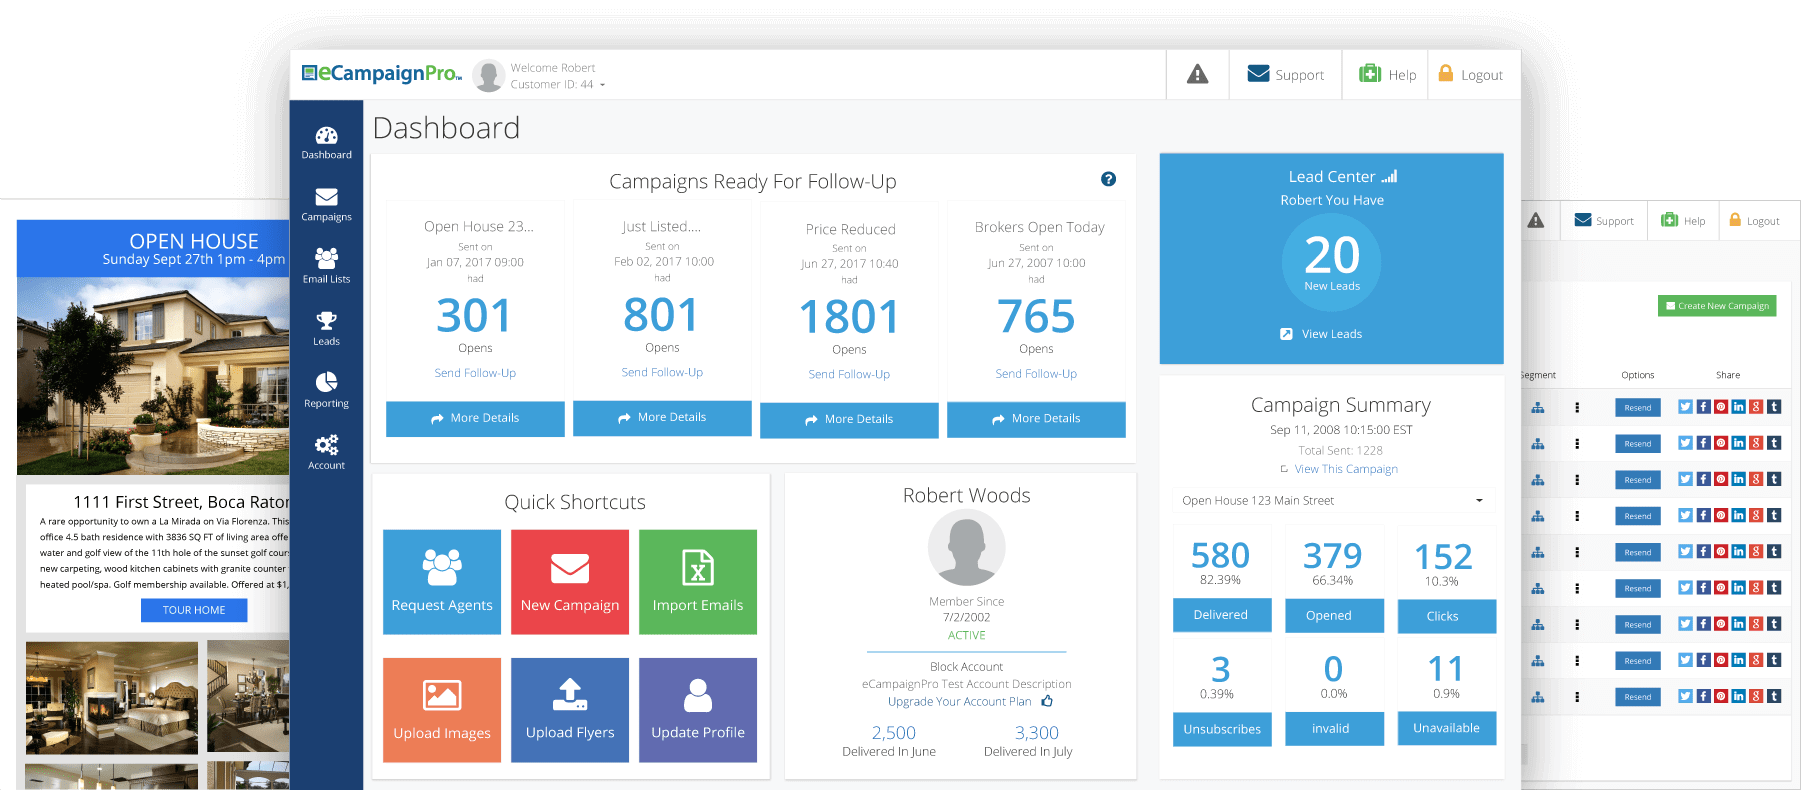Open Help in the right background window

pyautogui.click(x=1683, y=220)
